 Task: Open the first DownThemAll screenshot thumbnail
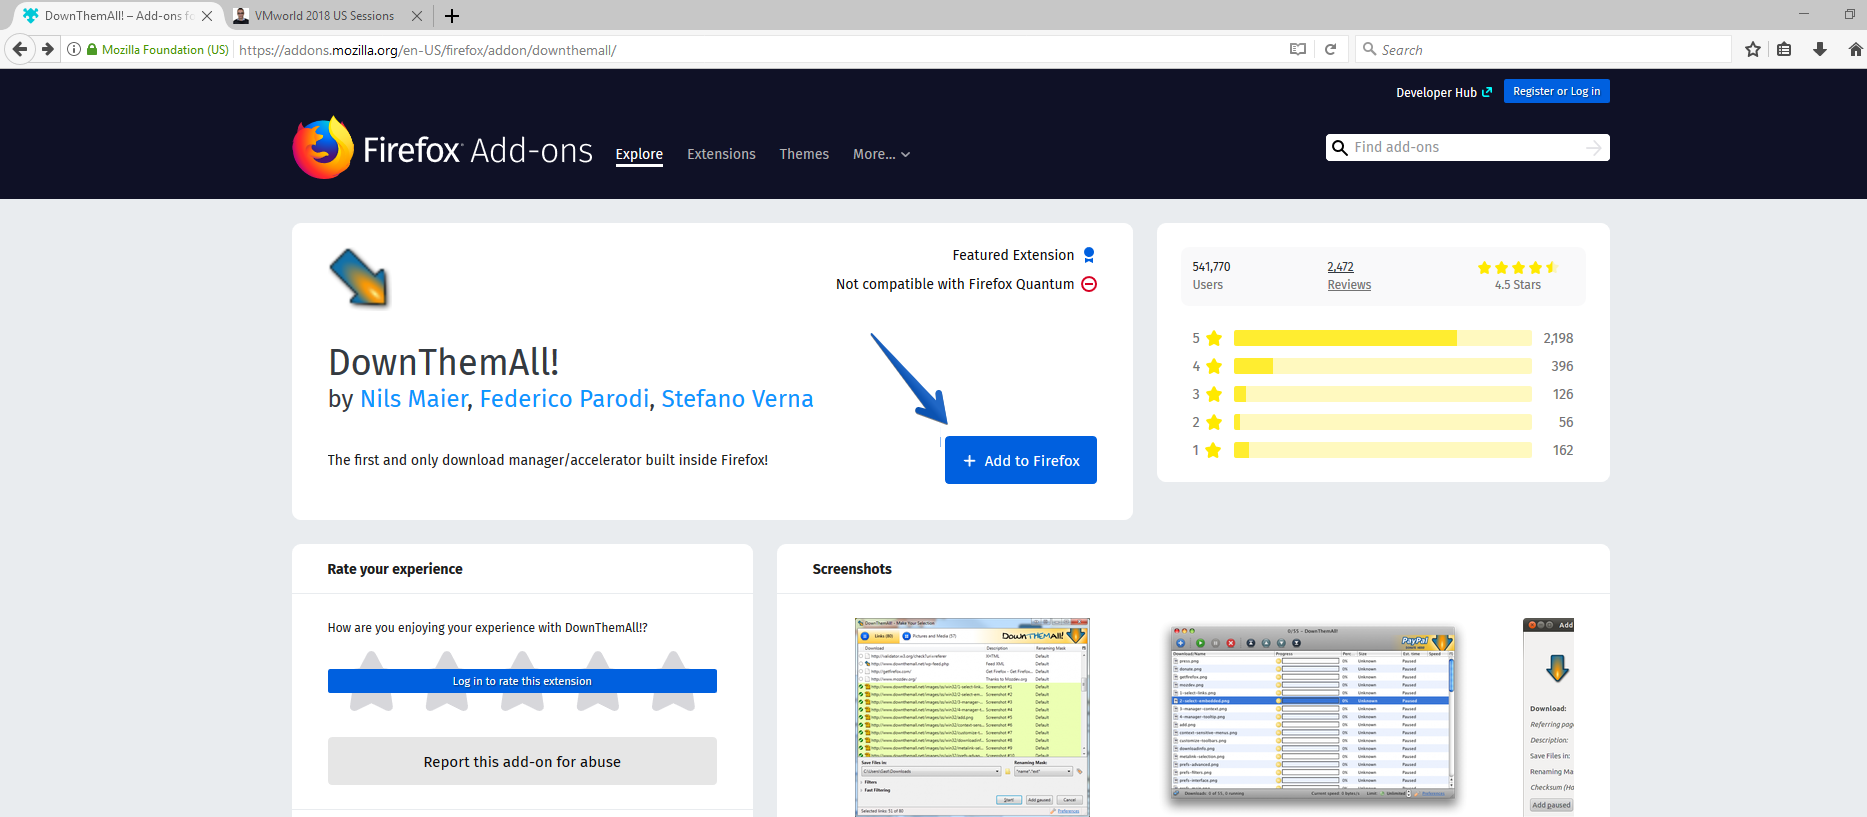[972, 717]
